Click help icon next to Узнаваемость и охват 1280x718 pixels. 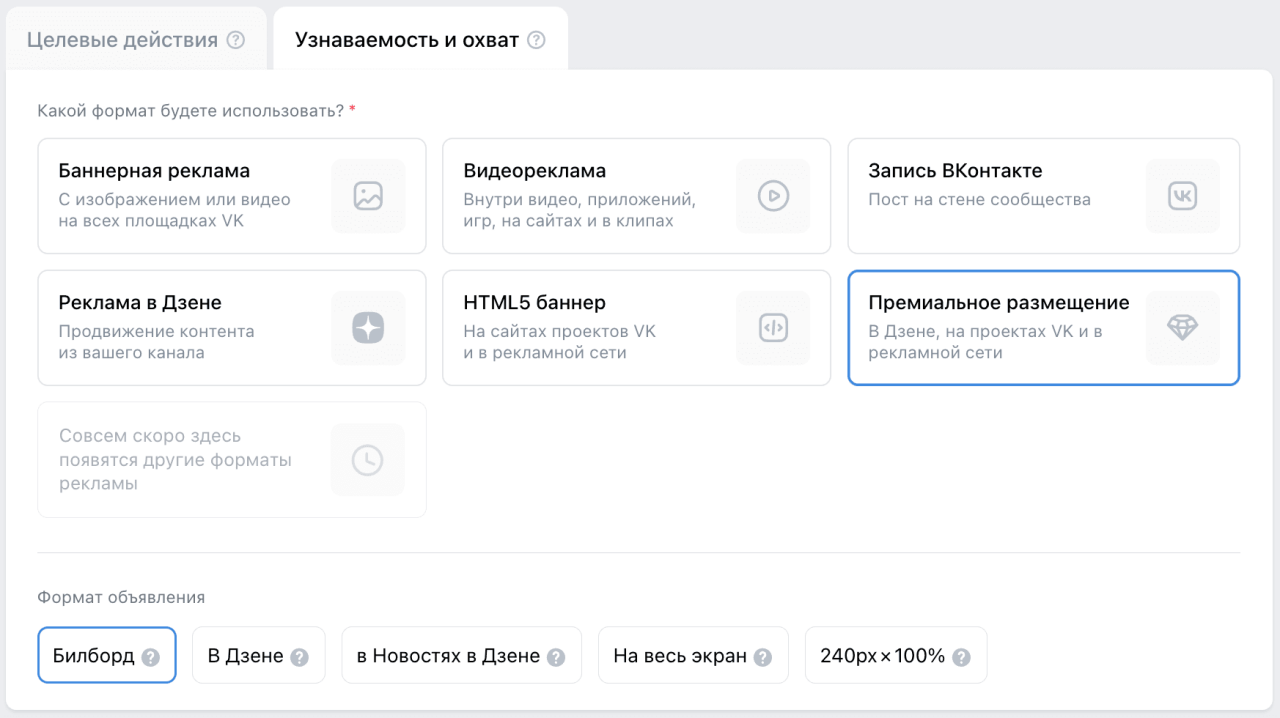[x=536, y=41]
